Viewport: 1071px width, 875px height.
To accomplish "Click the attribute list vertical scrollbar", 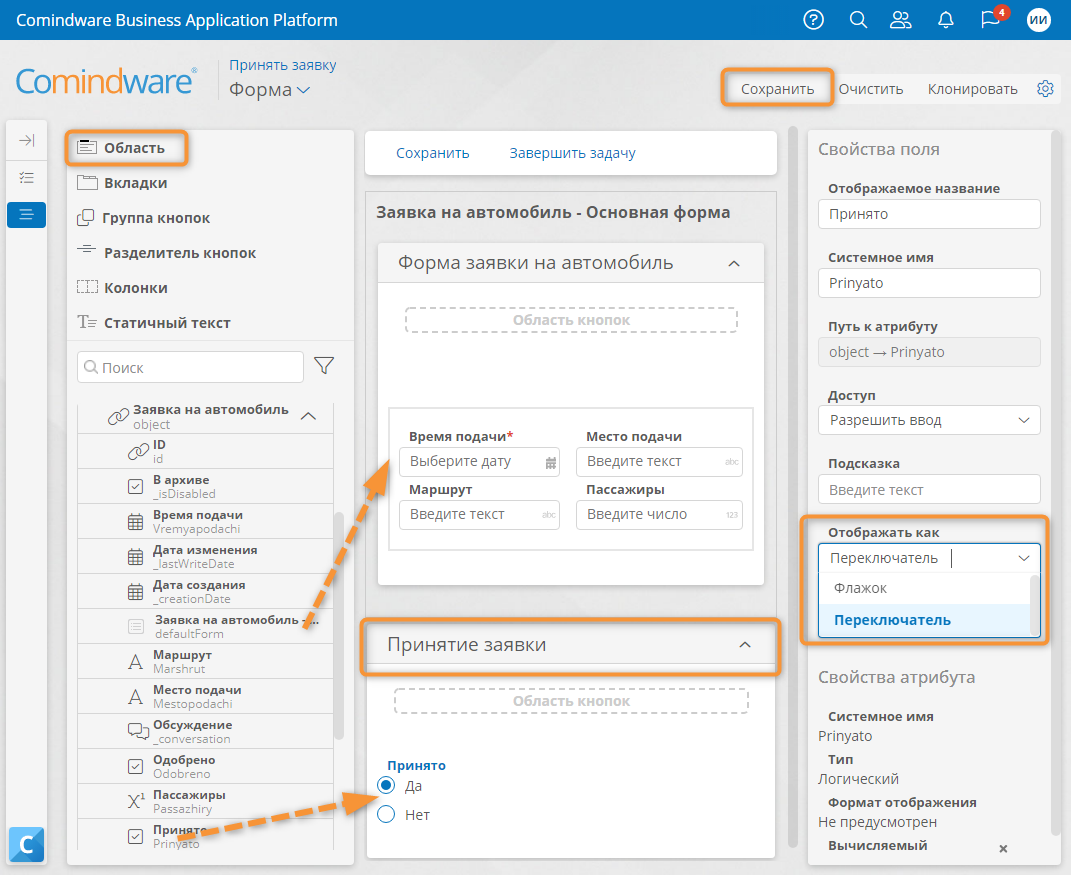I will 338,625.
